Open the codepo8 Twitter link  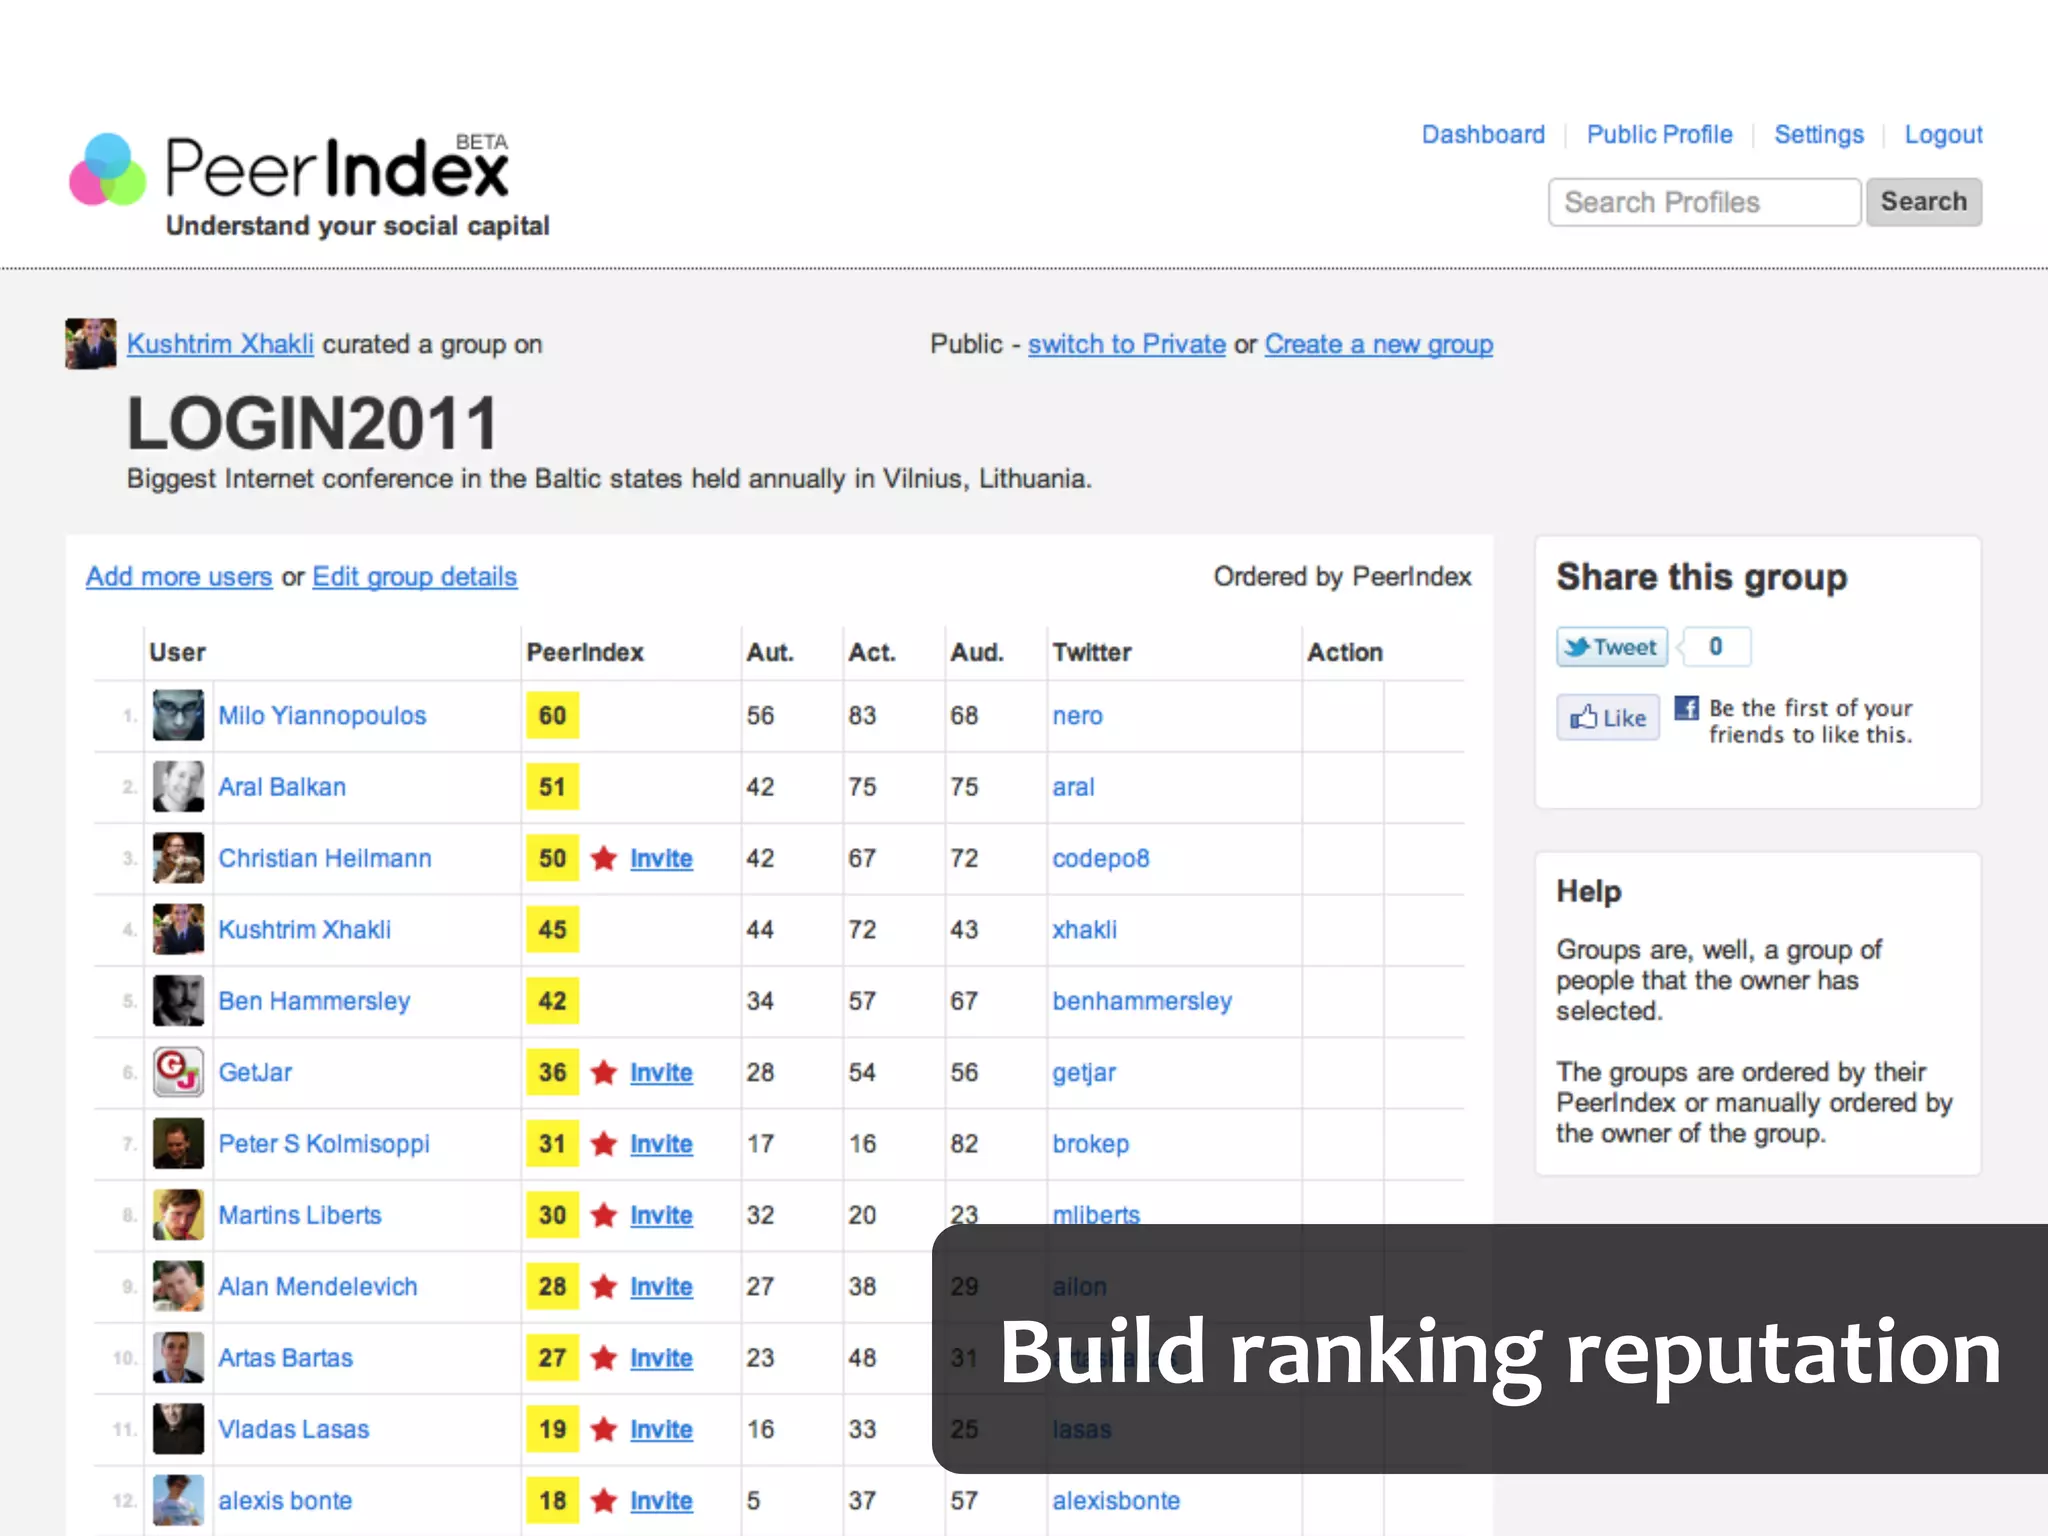coord(1101,859)
